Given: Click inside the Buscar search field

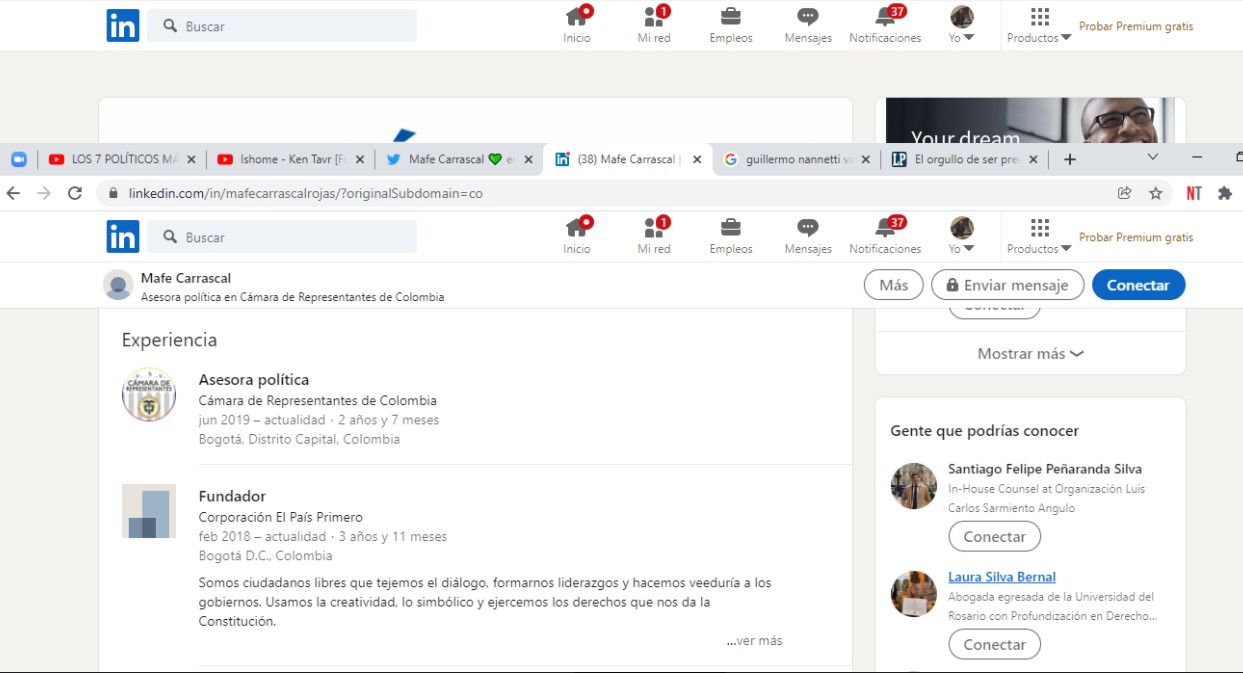Looking at the screenshot, I should pyautogui.click(x=282, y=236).
